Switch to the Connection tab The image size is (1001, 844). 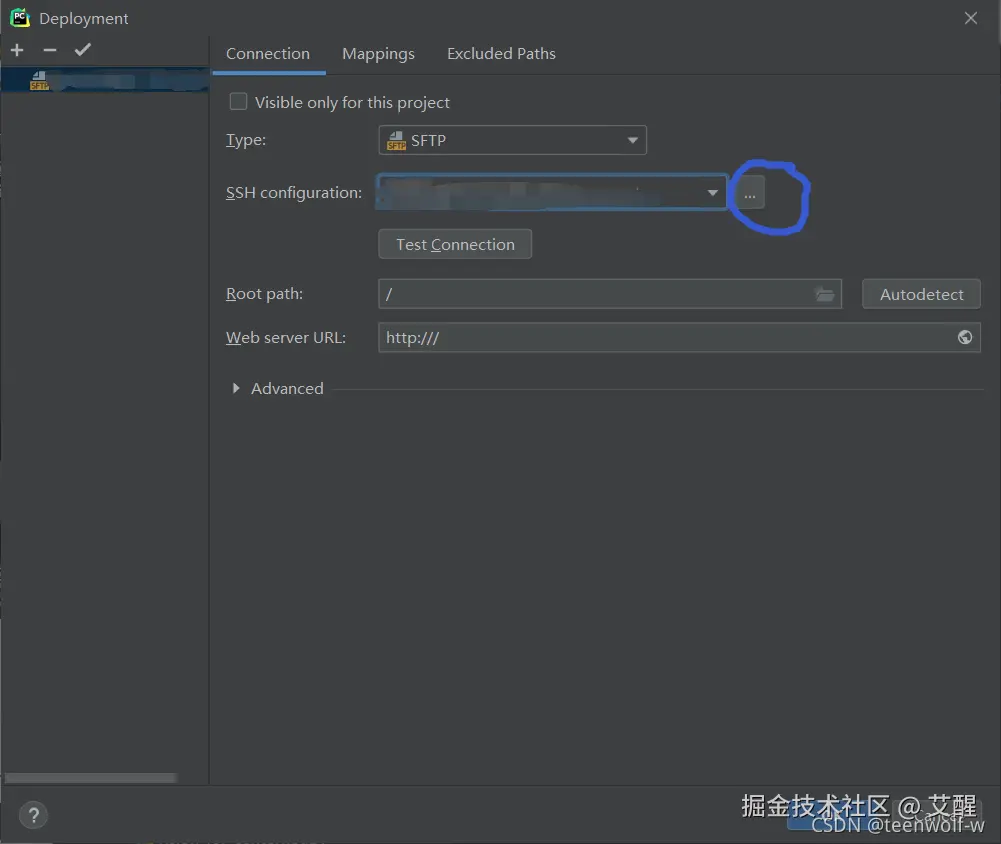coord(268,54)
